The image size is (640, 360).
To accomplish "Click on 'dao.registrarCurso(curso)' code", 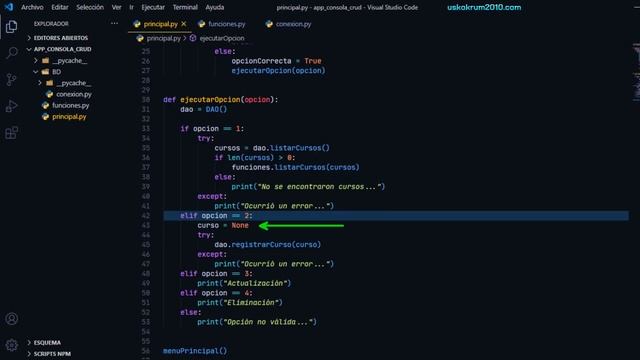I will [x=267, y=244].
